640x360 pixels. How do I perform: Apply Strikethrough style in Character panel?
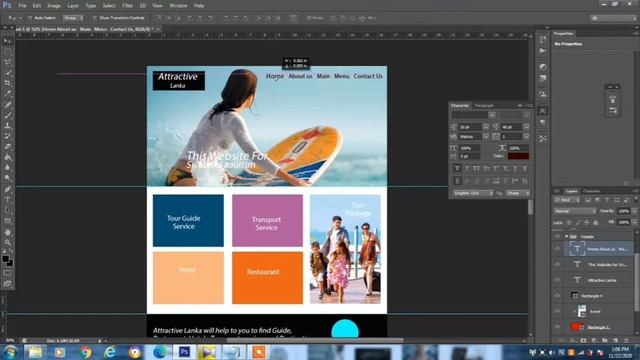pyautogui.click(x=525, y=168)
